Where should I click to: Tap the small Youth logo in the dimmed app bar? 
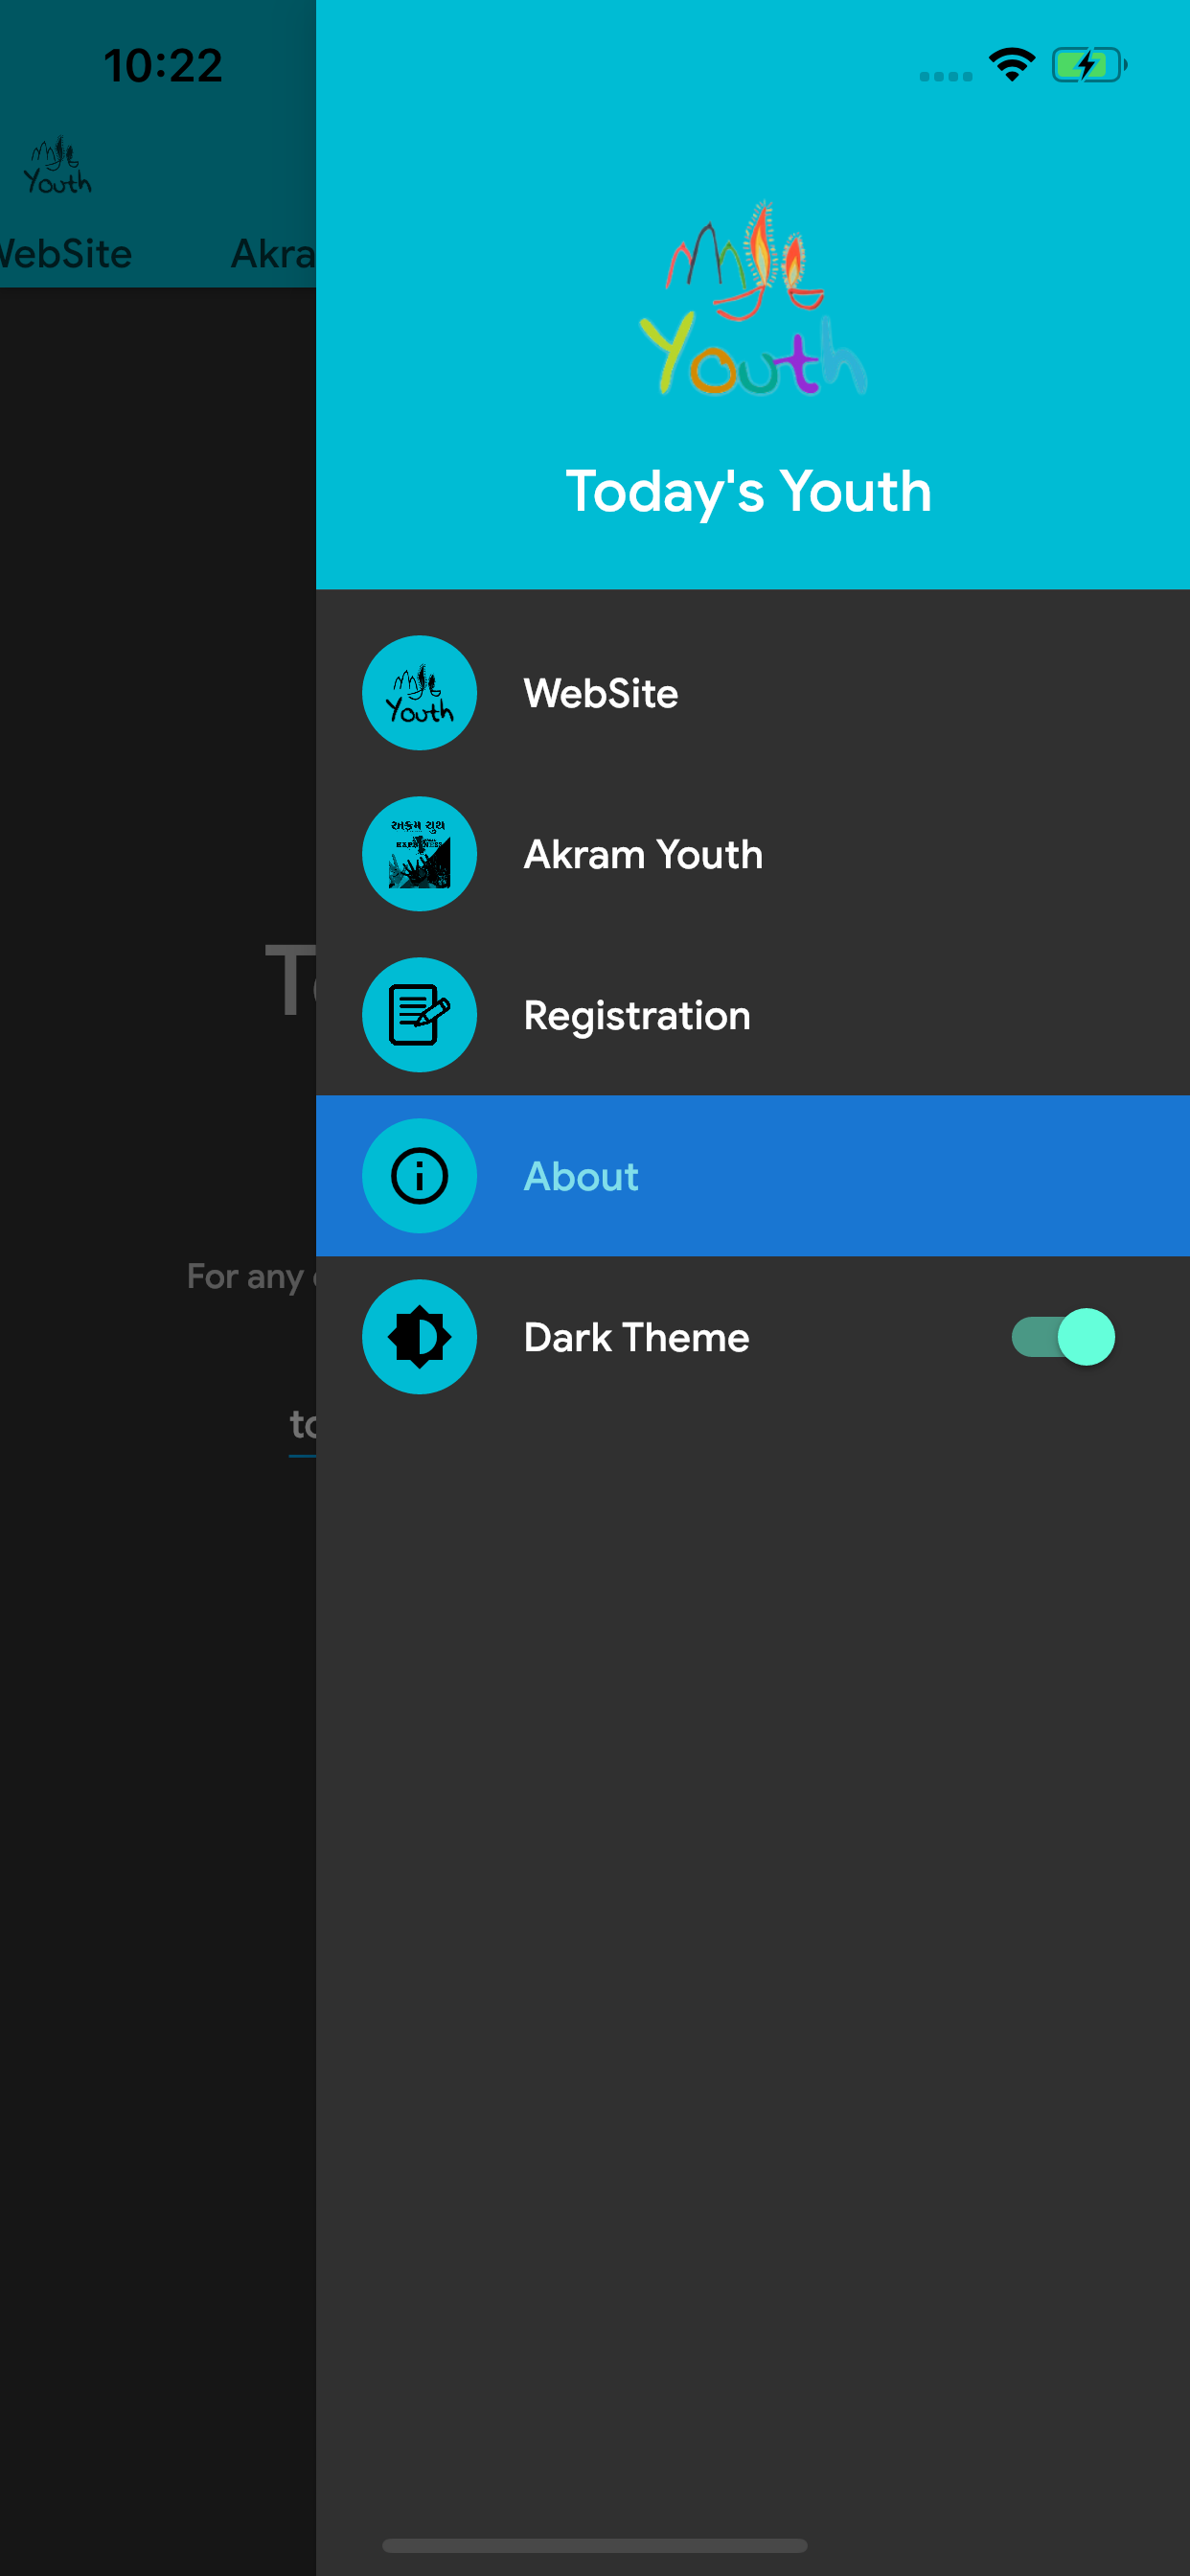coord(58,165)
